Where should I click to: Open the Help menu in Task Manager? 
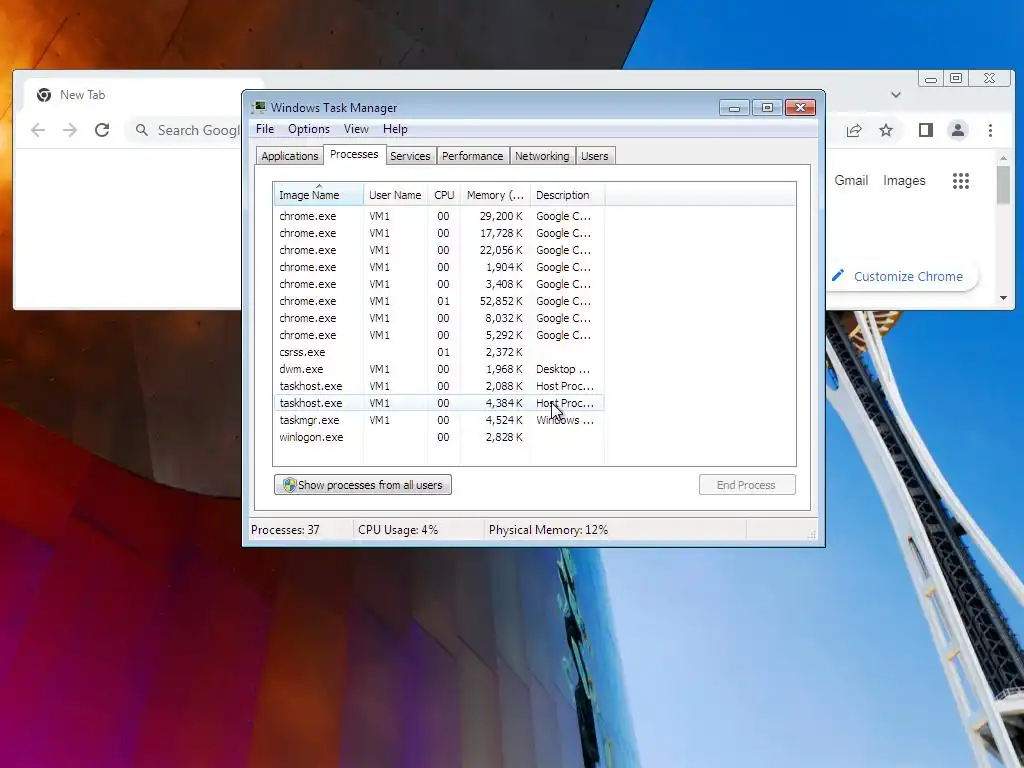tap(394, 129)
